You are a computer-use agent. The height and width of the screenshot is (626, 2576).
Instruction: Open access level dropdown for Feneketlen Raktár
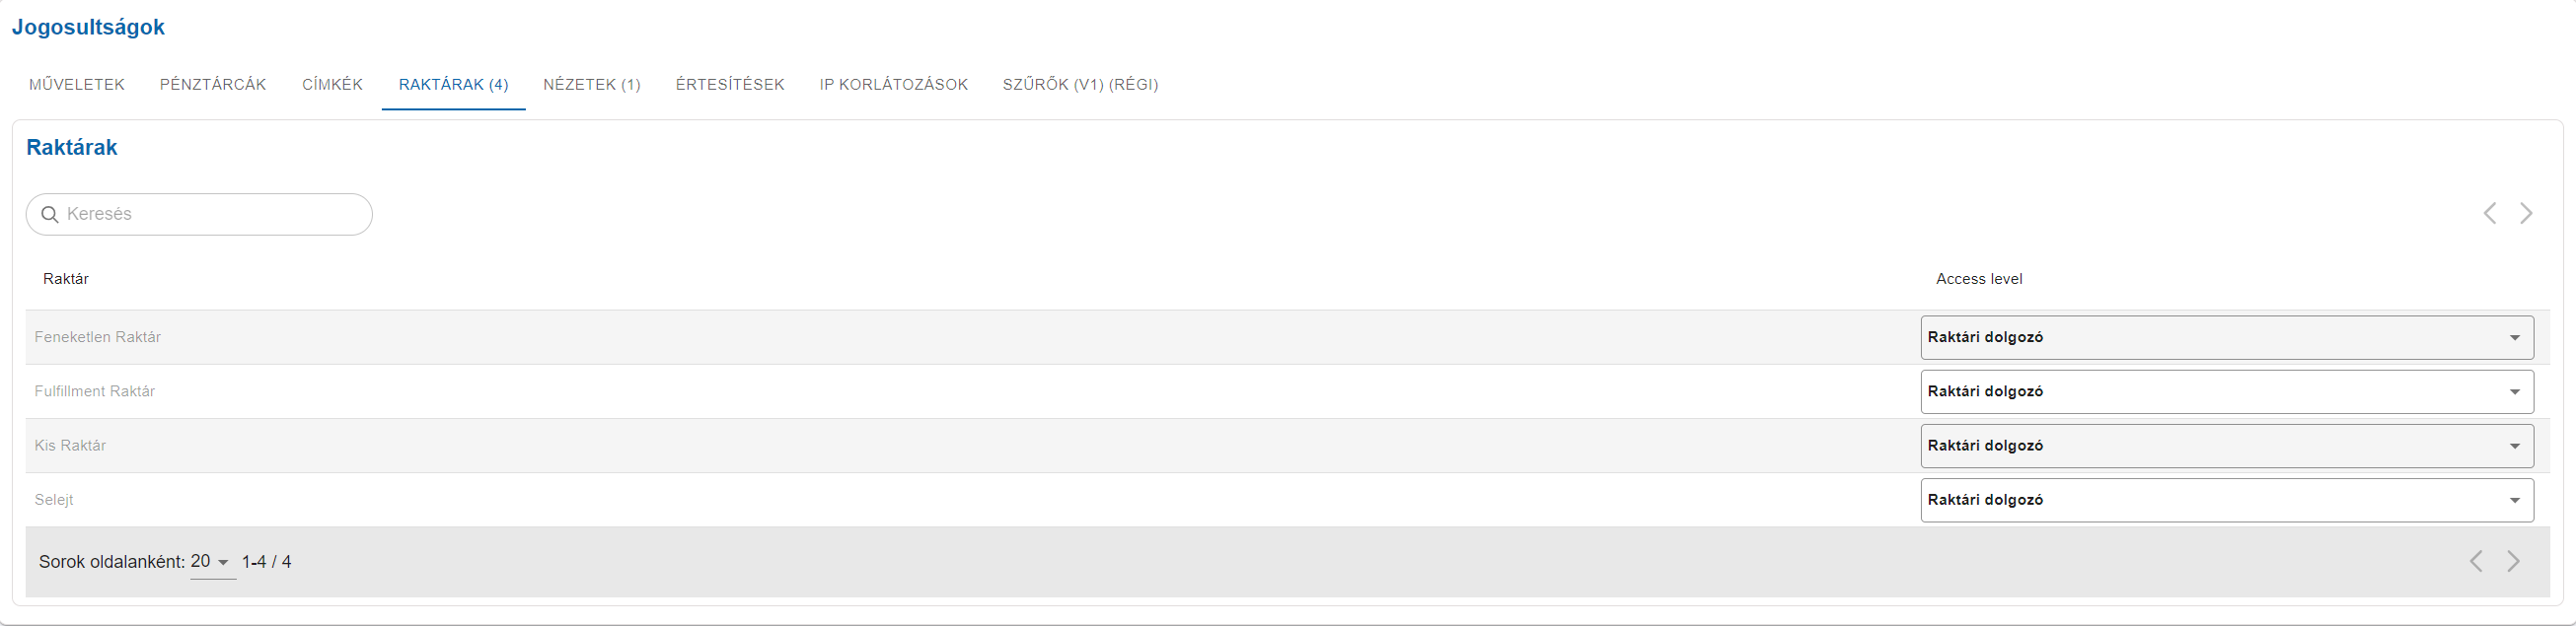point(2227,338)
